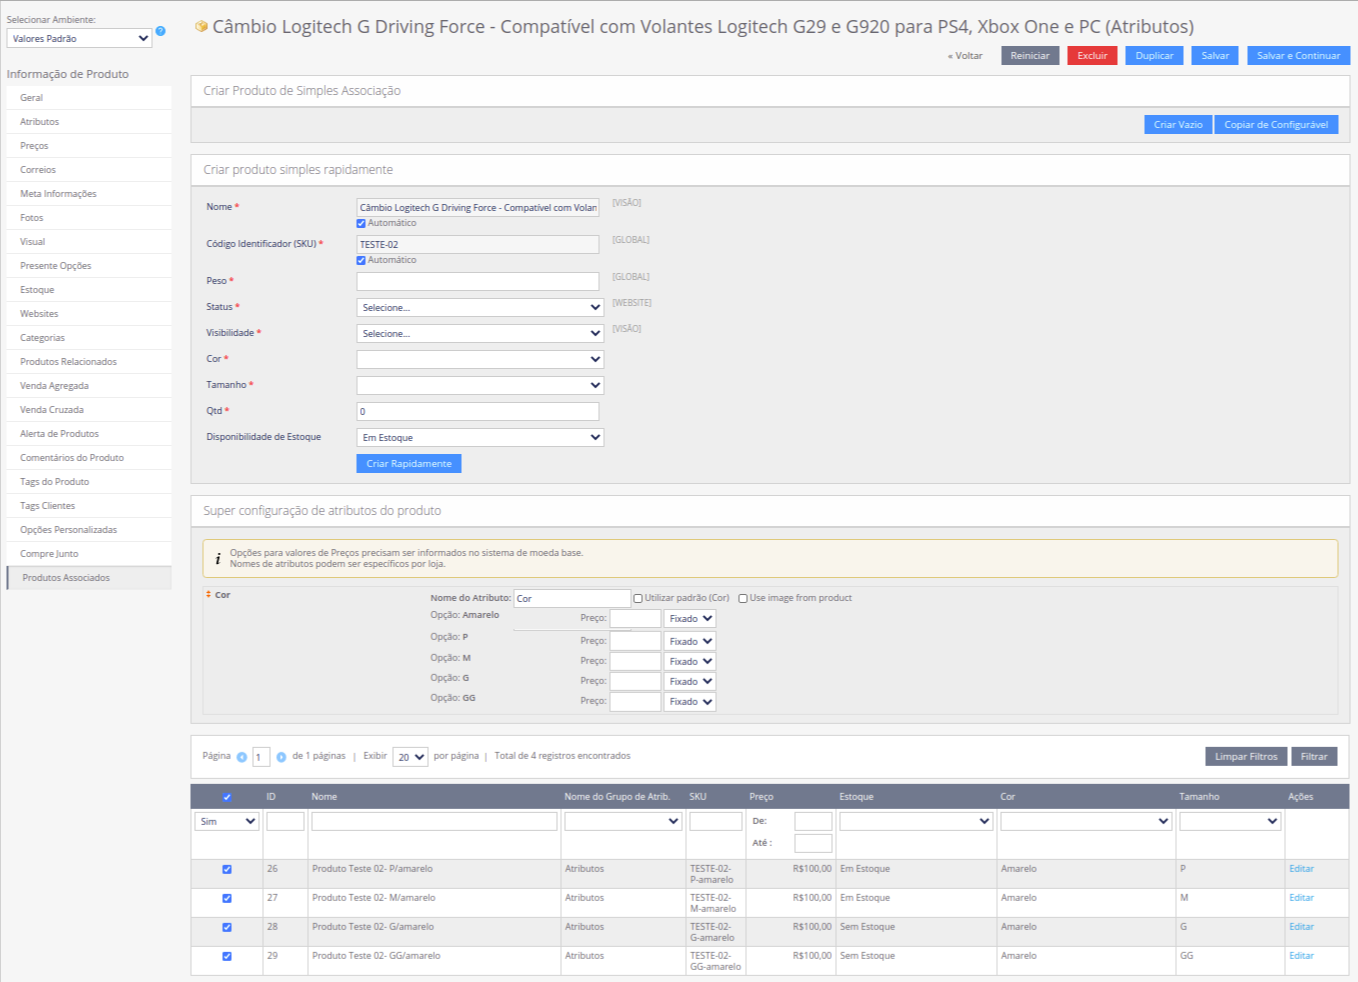The image size is (1358, 982).
Task: Sort grid by SKU column header
Action: [698, 797]
